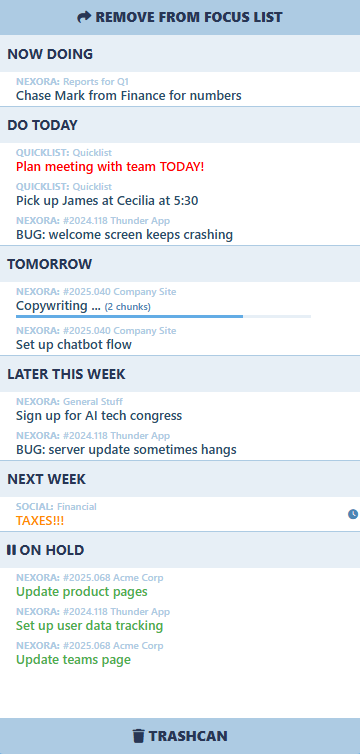Click the Set up chatbot flow task
Screen dimensions: 360x754
coord(74,345)
